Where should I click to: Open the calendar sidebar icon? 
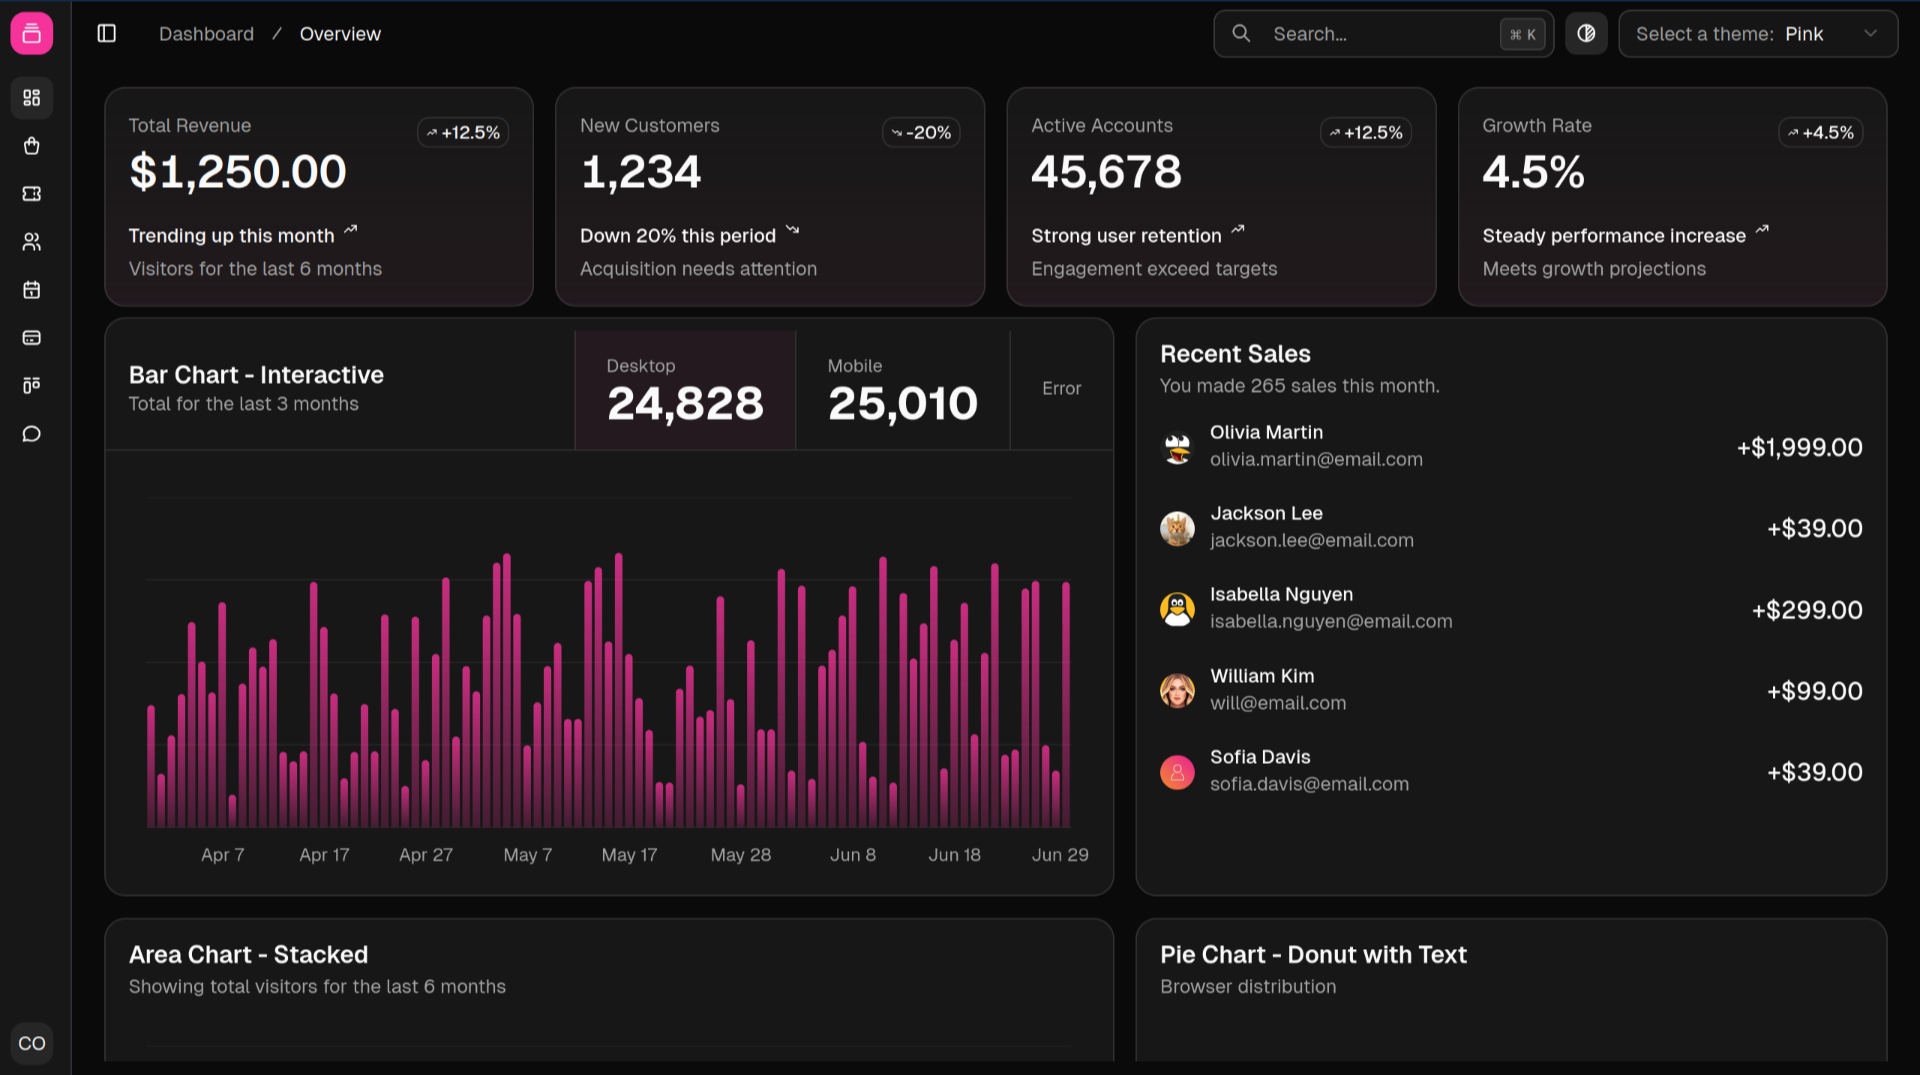[x=32, y=290]
